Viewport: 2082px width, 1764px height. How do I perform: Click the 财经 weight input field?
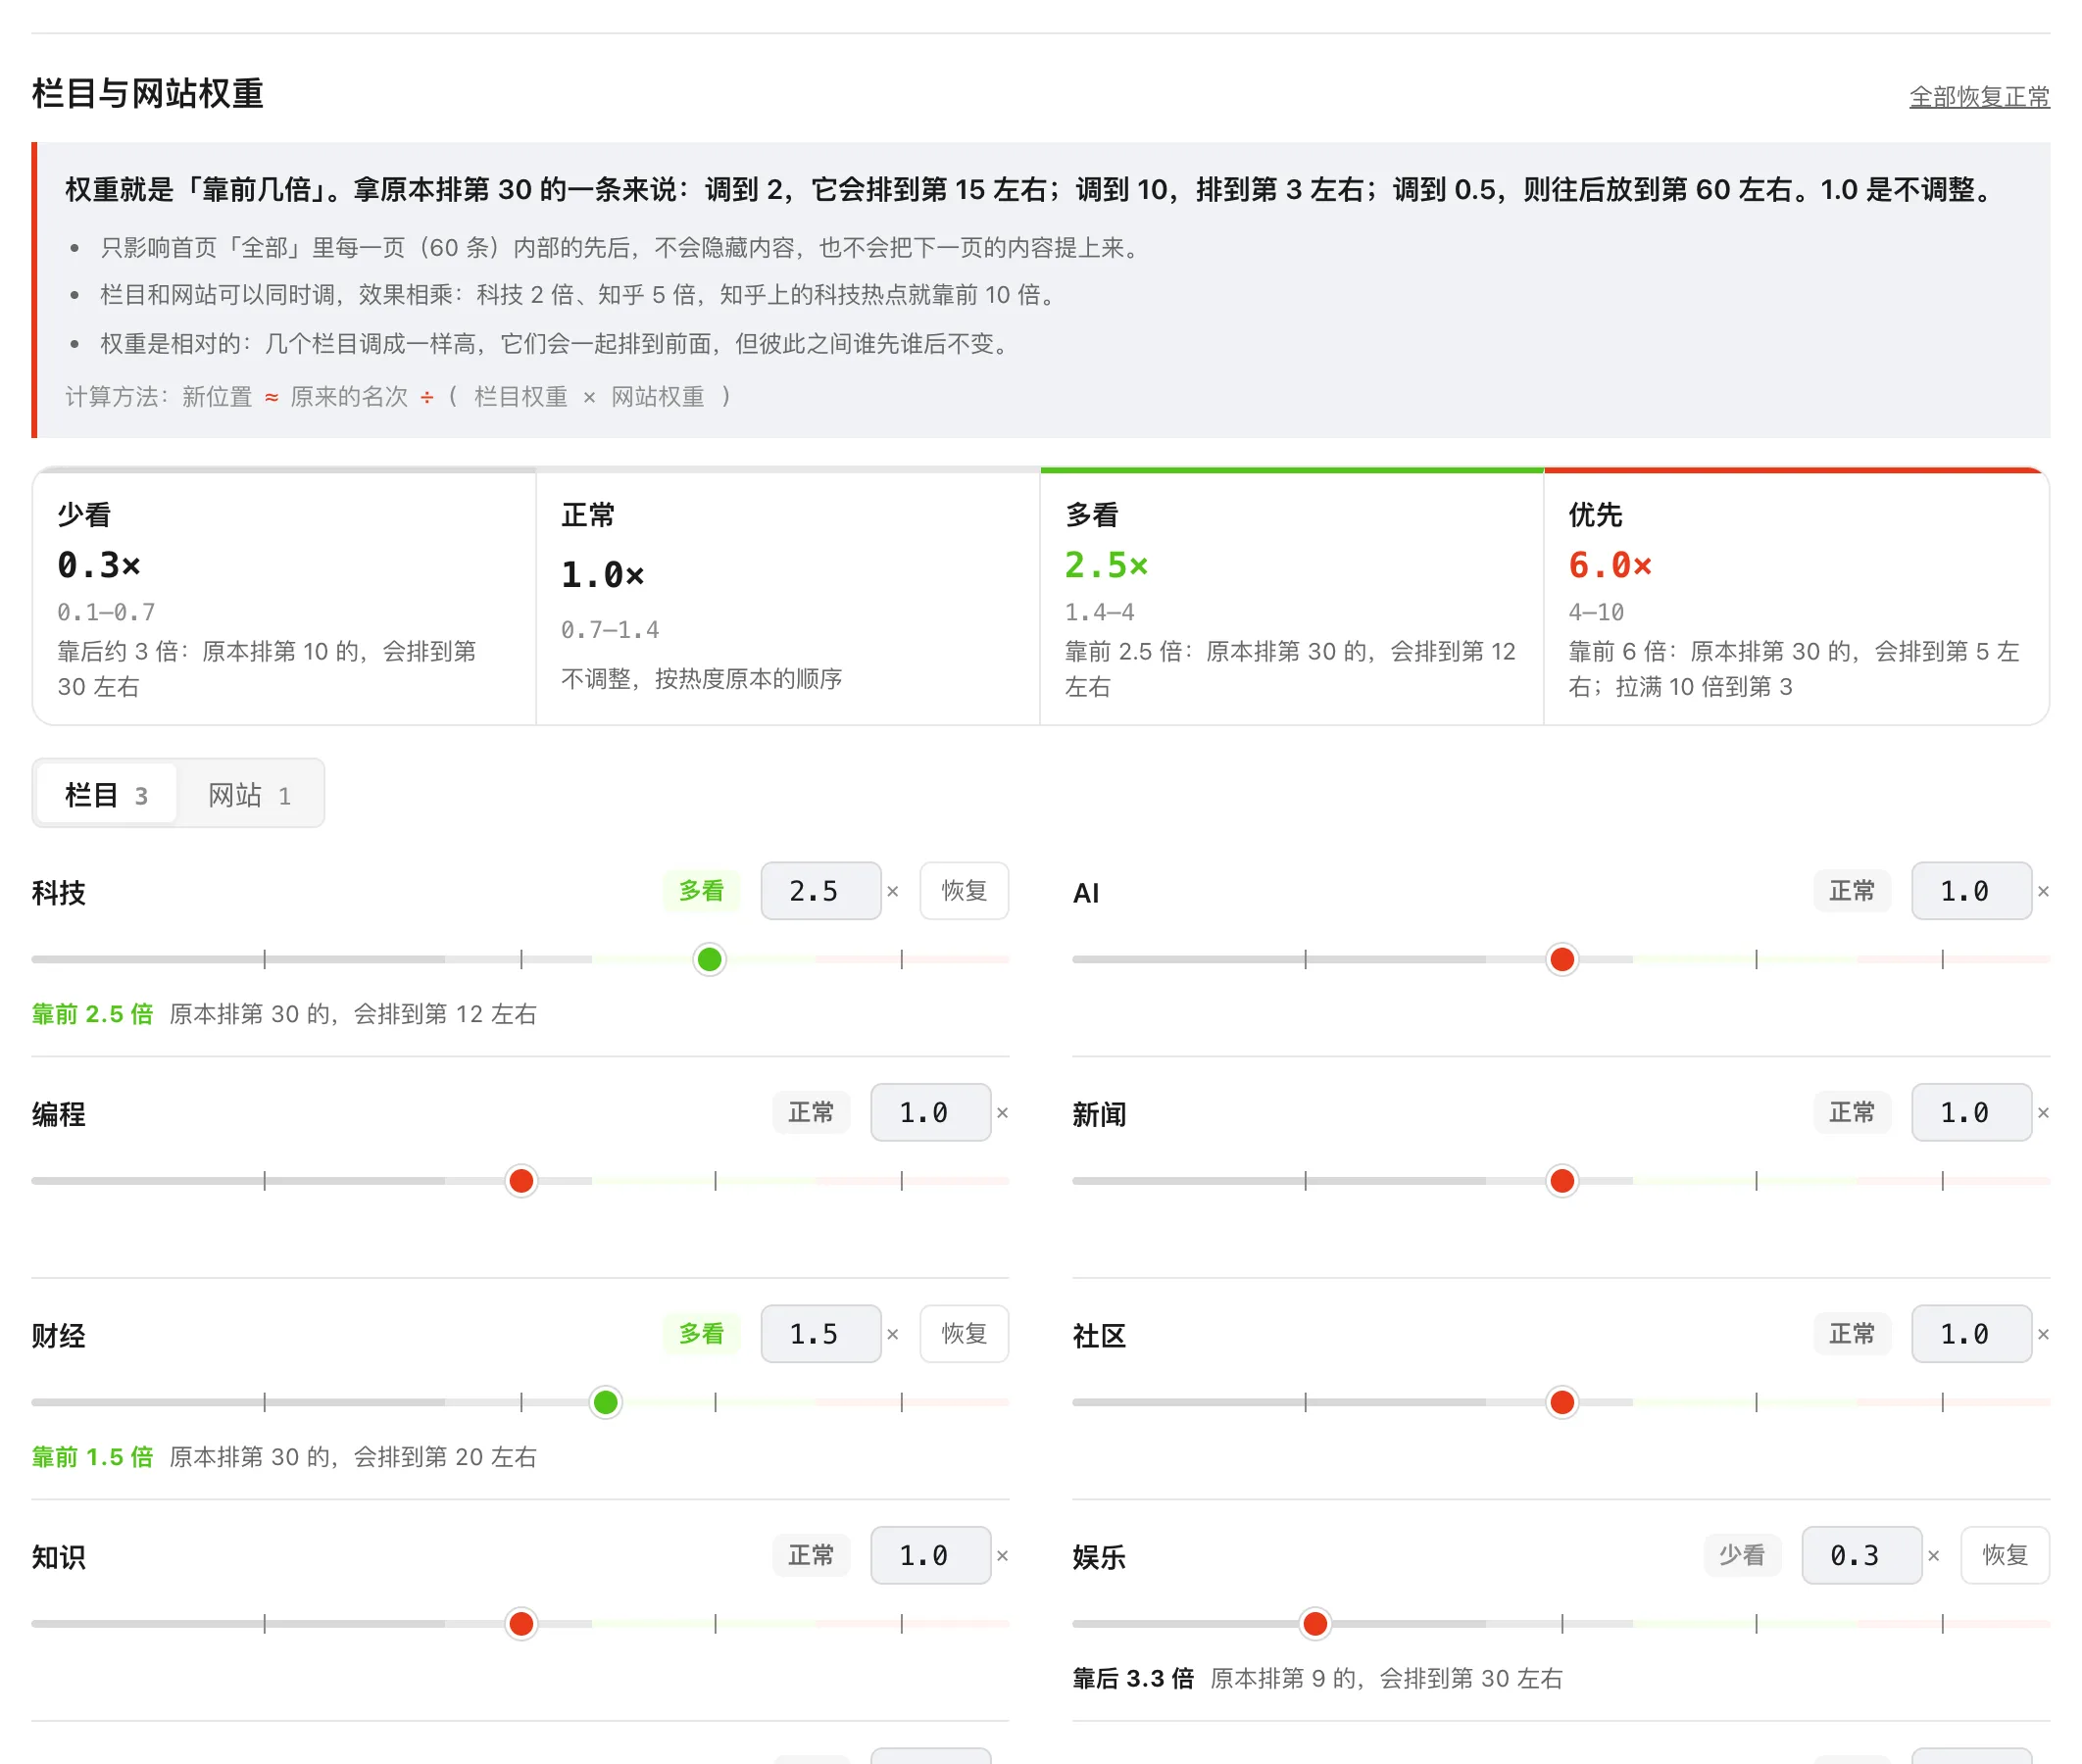coord(821,1333)
